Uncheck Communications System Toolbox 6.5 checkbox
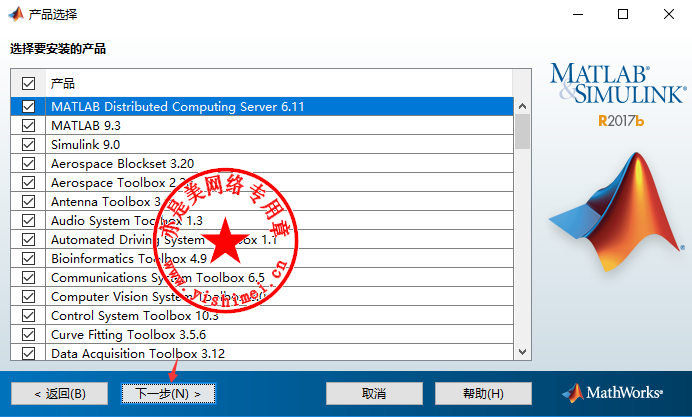 pos(28,277)
